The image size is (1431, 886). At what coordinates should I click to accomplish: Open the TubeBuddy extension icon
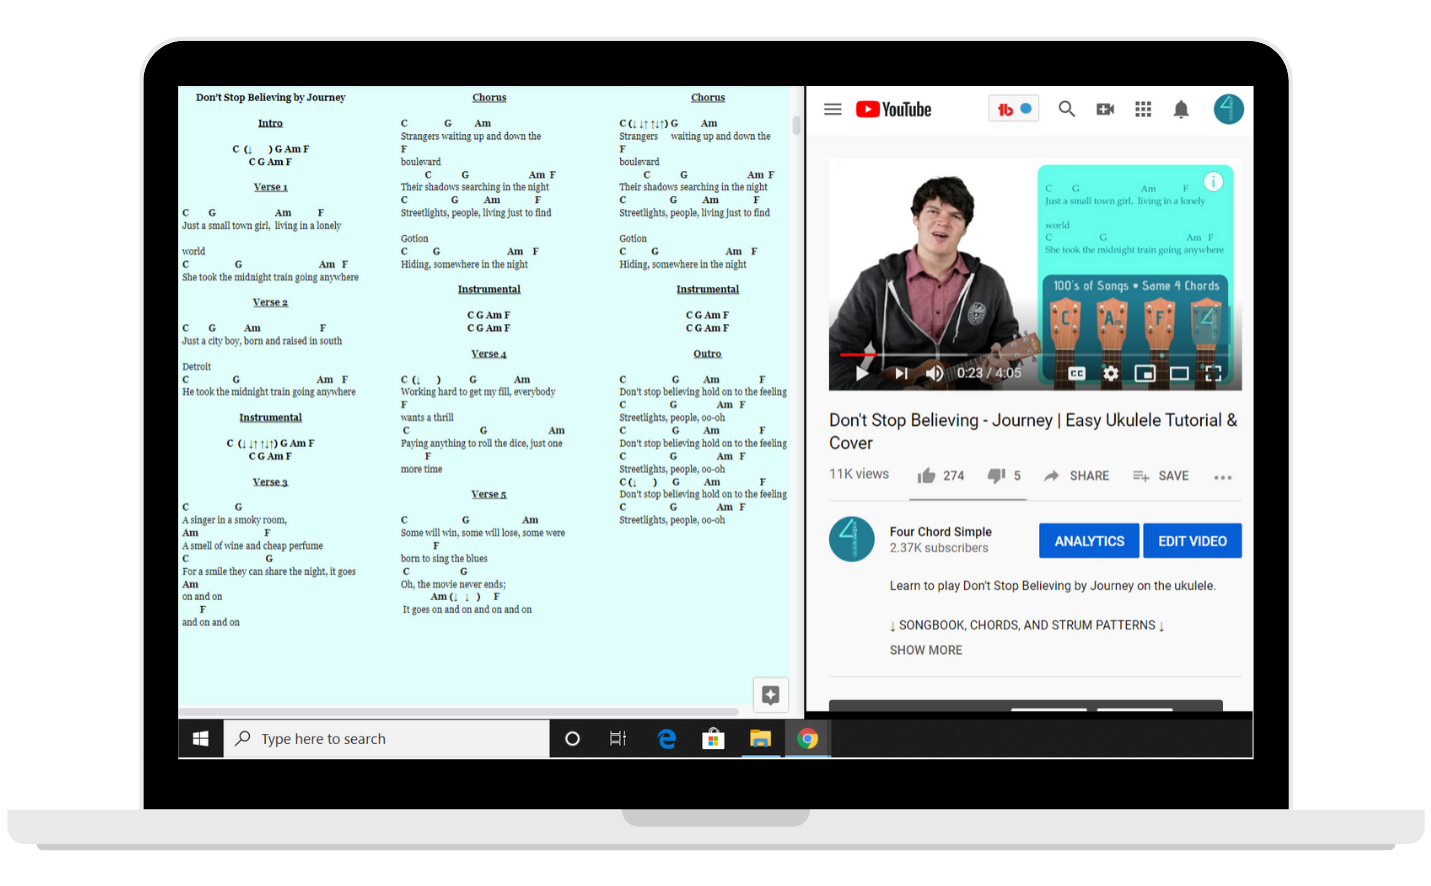1014,109
